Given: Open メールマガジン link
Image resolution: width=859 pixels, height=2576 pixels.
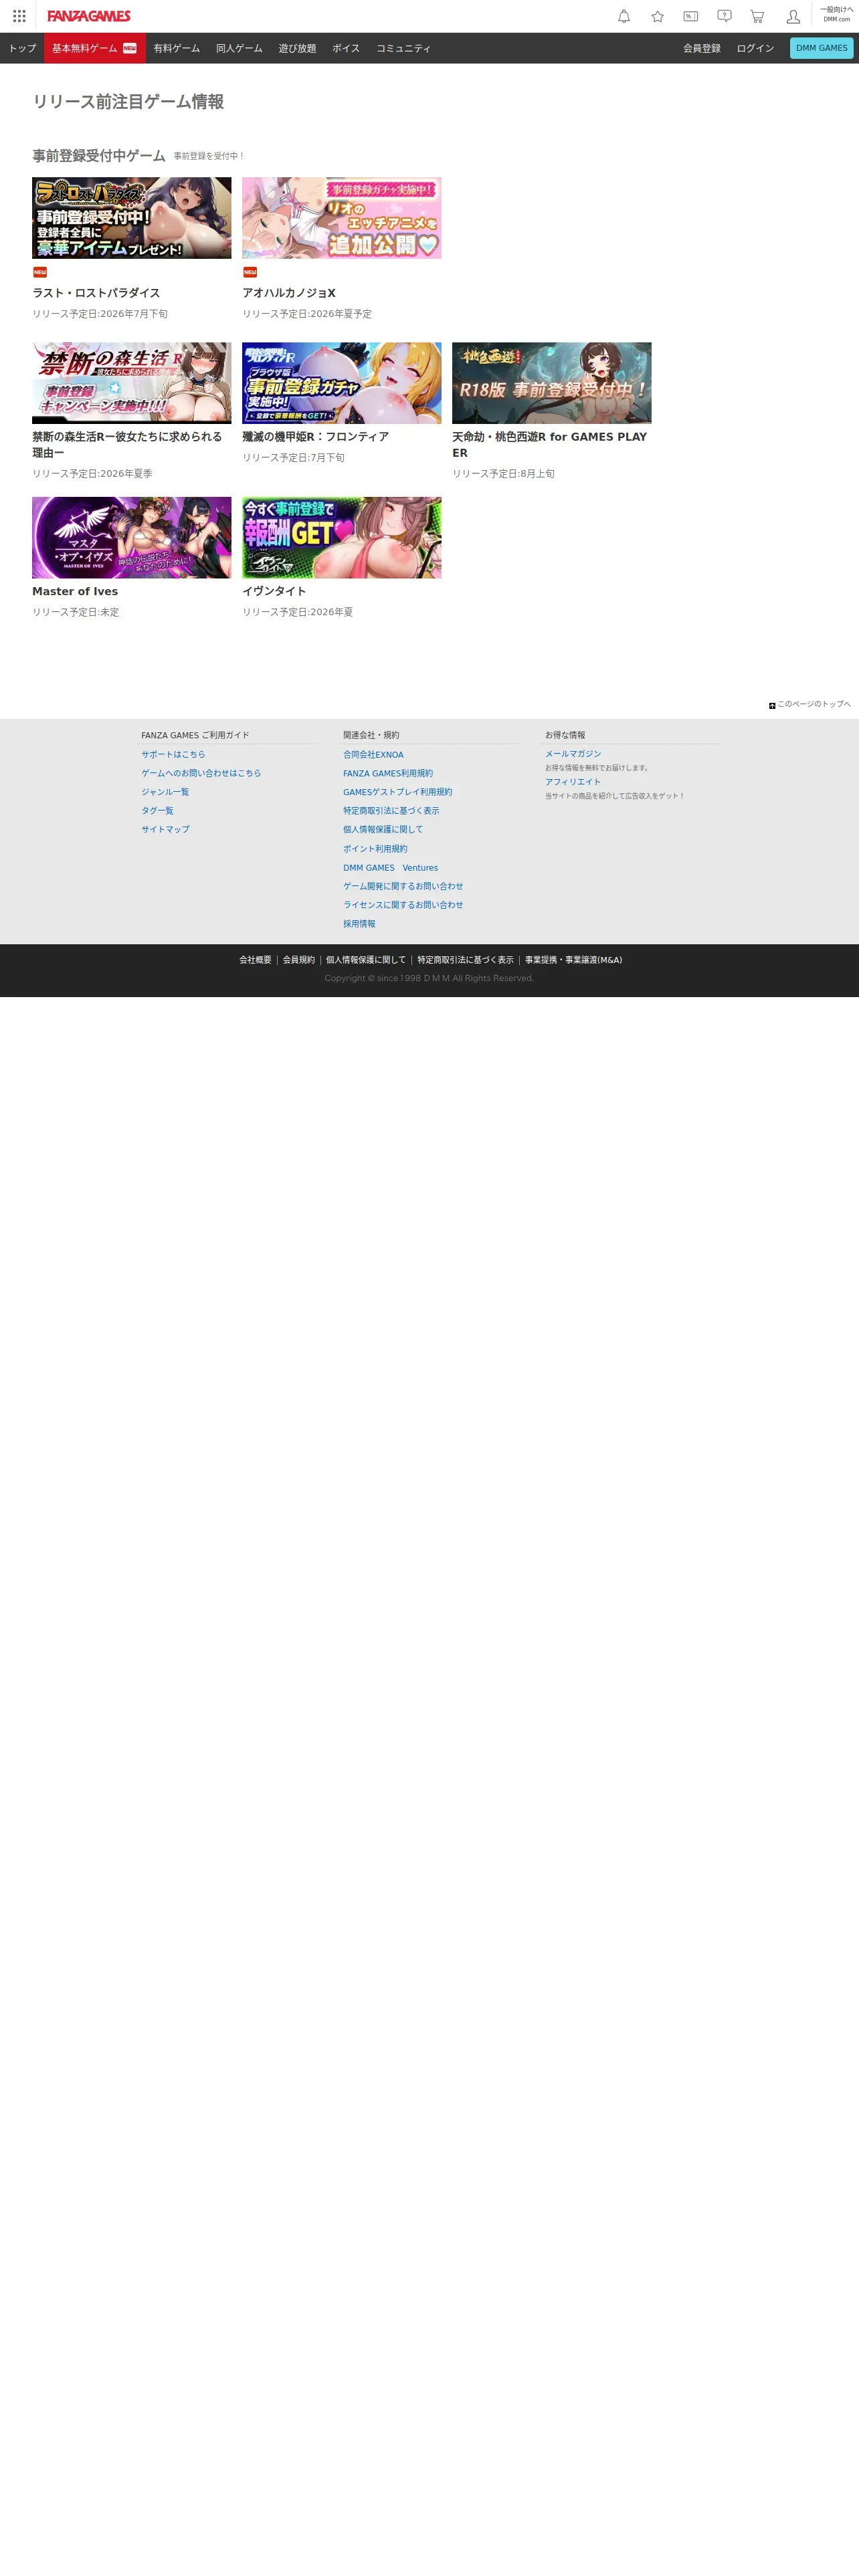Looking at the screenshot, I should 573,754.
